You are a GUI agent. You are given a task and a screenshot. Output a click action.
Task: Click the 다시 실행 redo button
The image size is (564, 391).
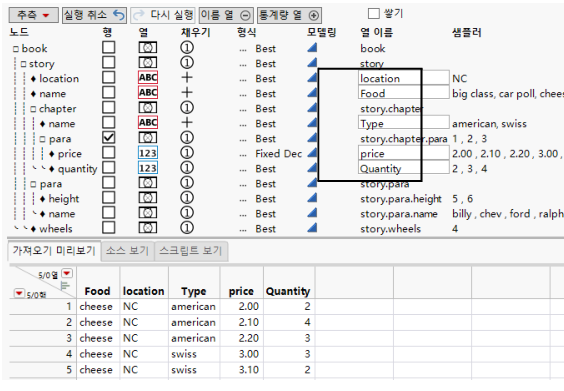[x=163, y=15]
